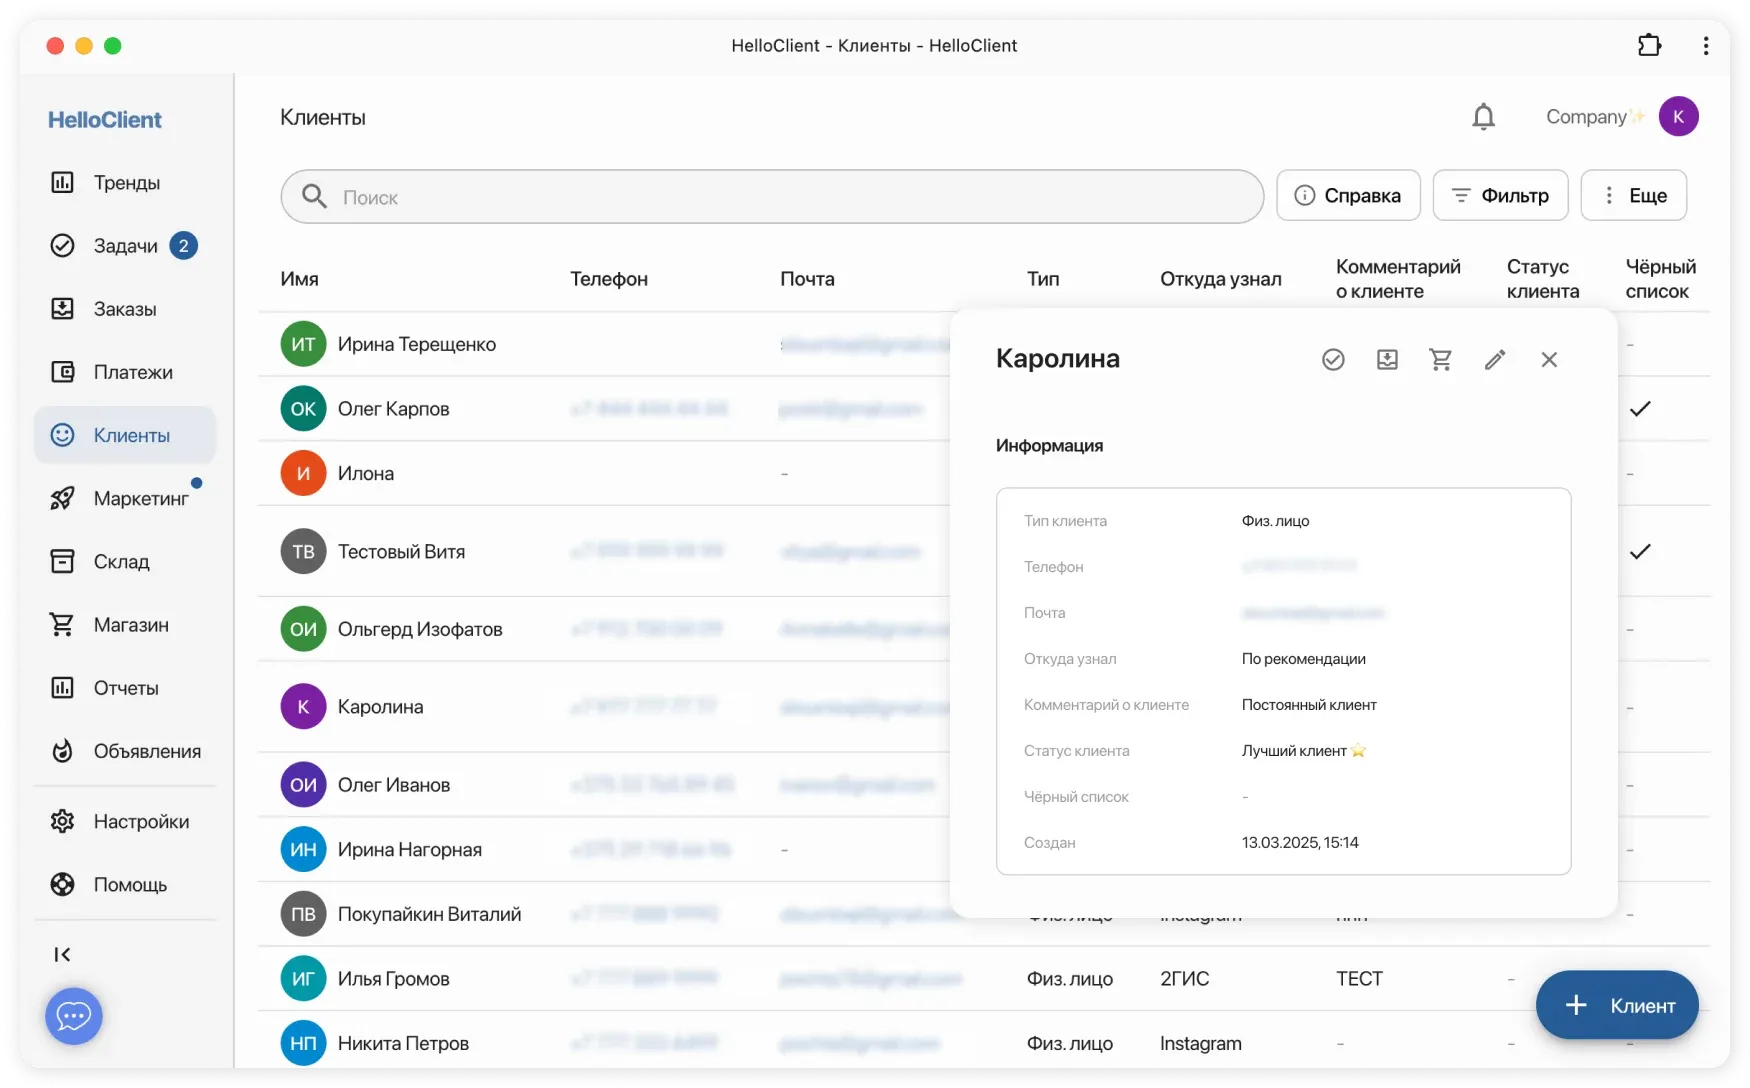The height and width of the screenshot is (1088, 1750).
Task: Click the checkmark circle on Каролина card
Action: click(1333, 359)
